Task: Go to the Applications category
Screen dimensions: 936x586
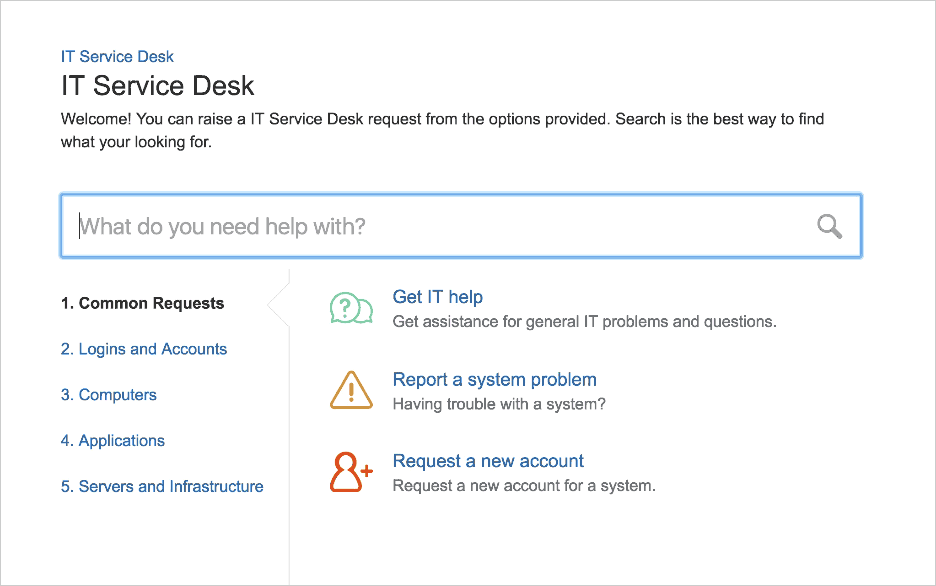Action: [x=113, y=441]
